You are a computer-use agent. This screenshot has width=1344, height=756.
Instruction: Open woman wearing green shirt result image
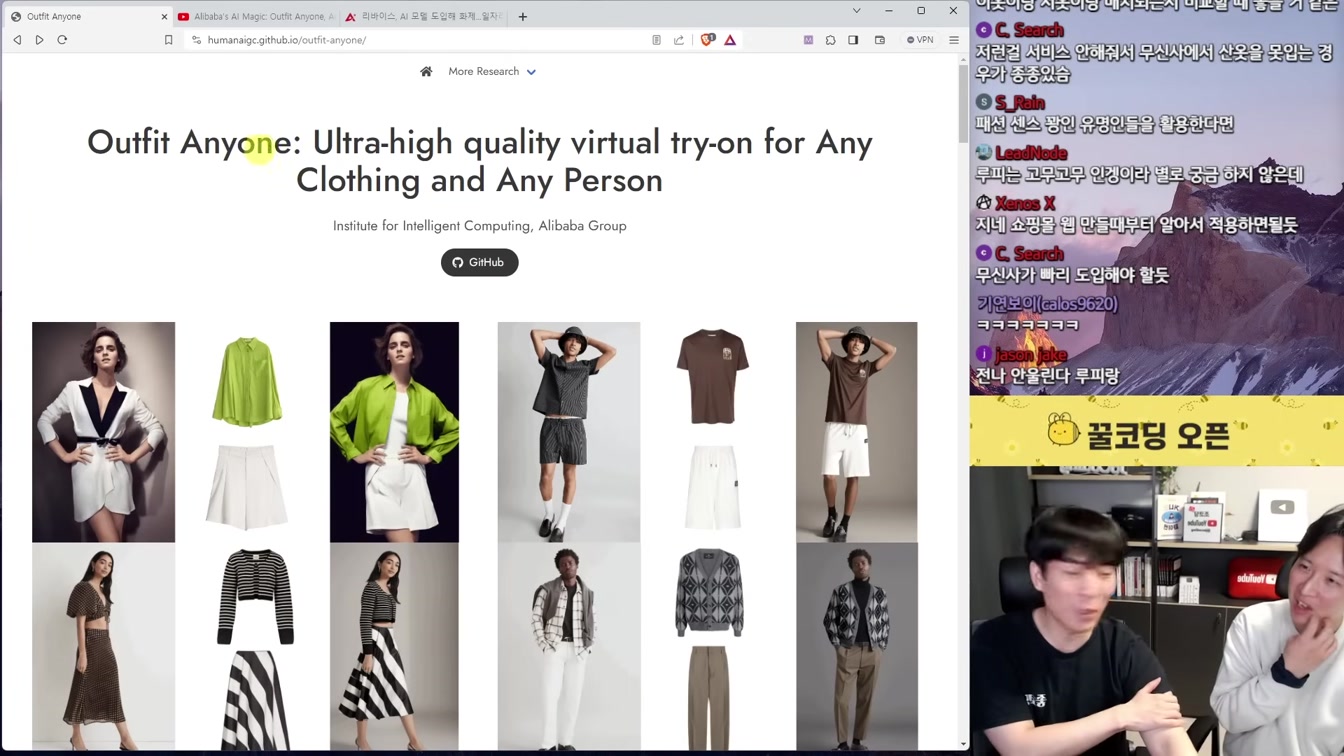click(x=394, y=432)
